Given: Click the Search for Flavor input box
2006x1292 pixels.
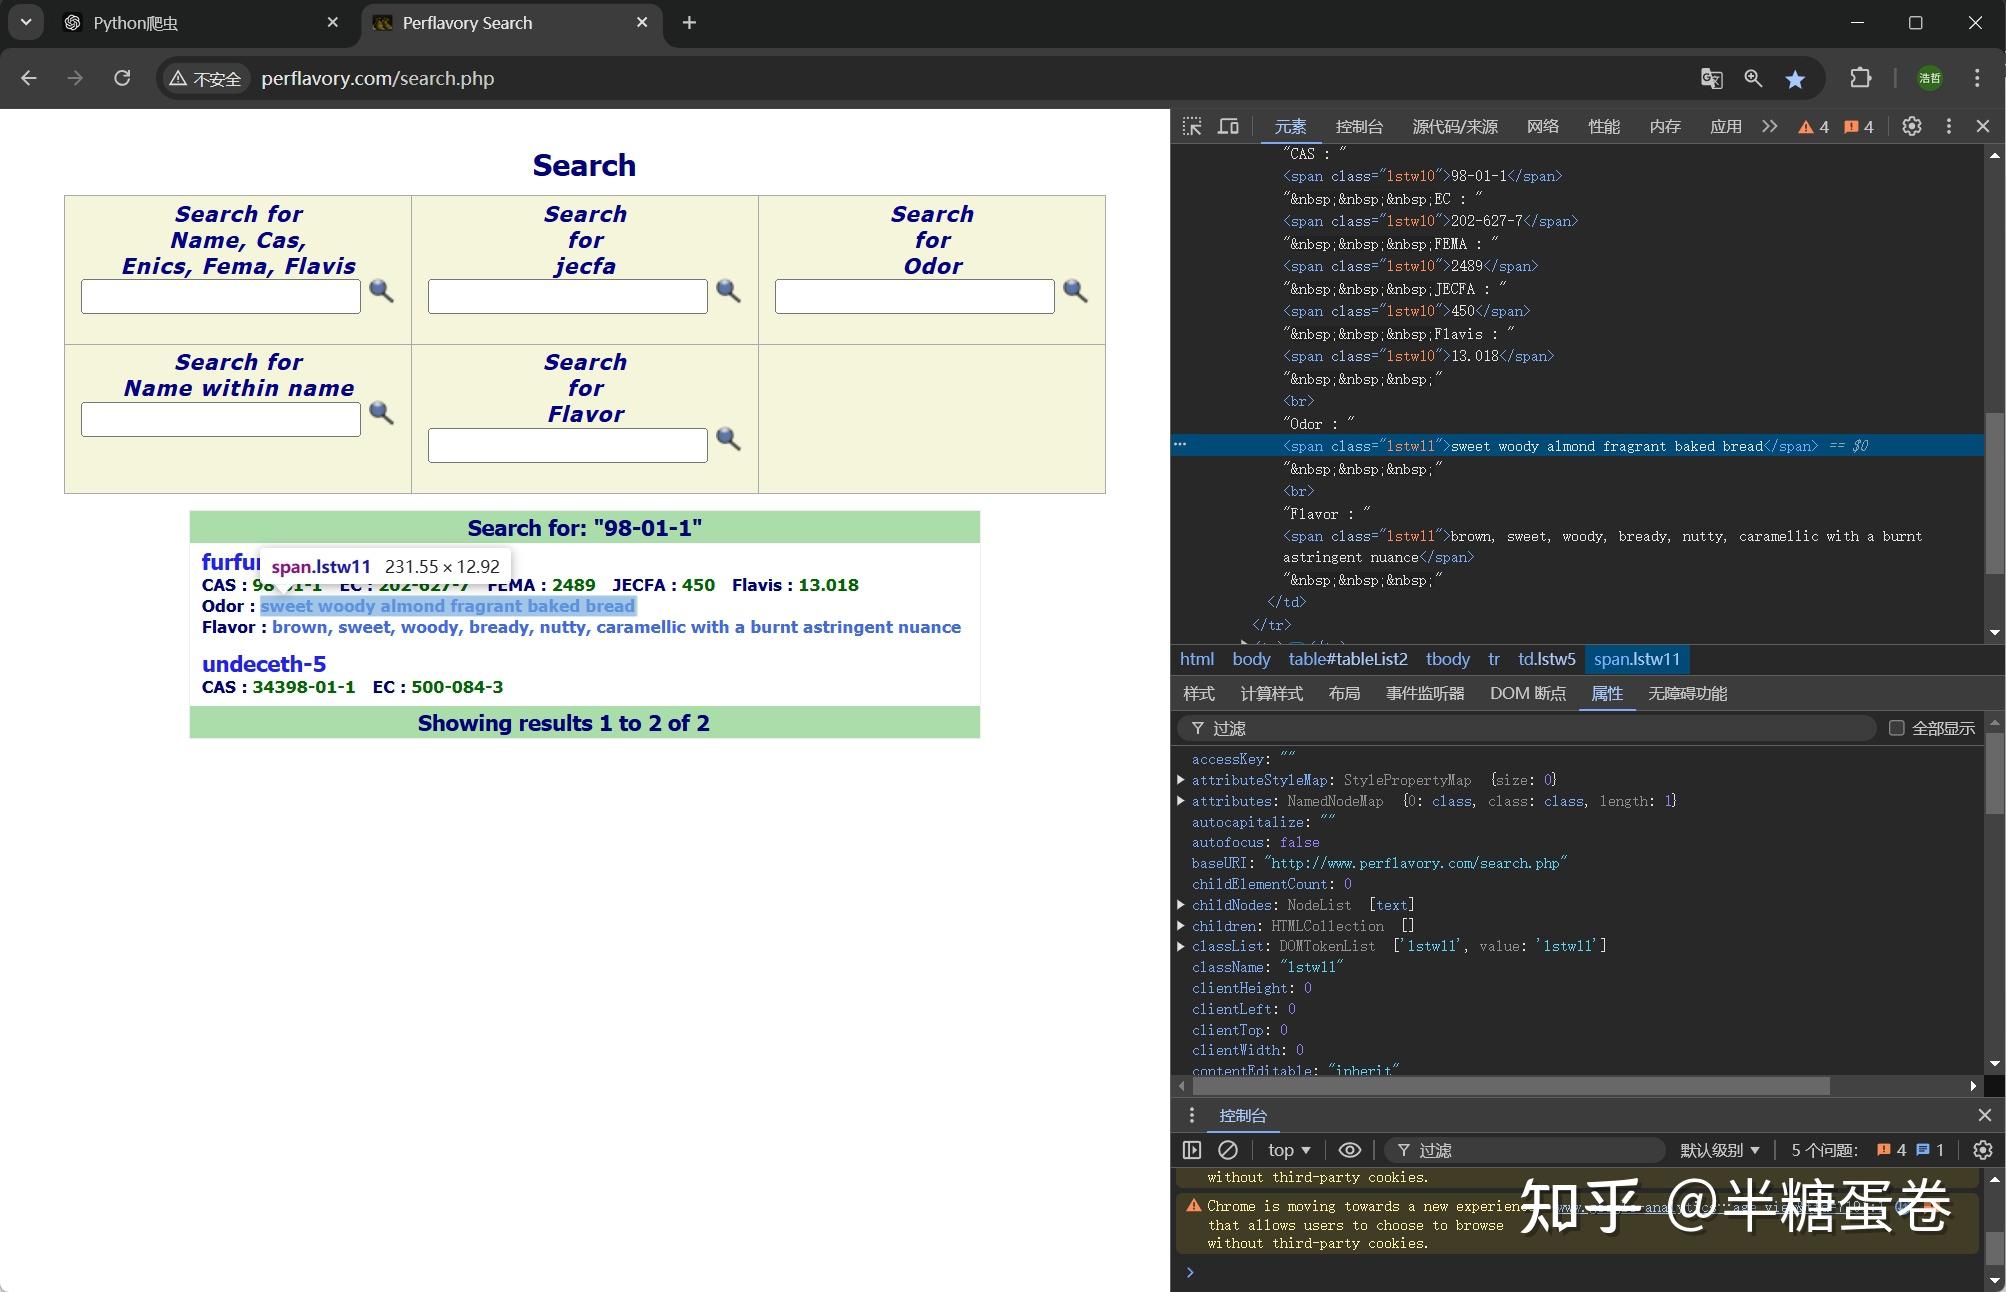Looking at the screenshot, I should pyautogui.click(x=567, y=444).
